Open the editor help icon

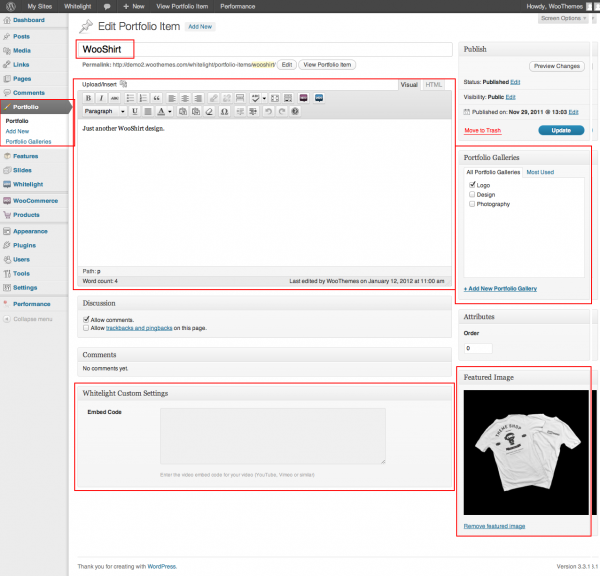tap(295, 111)
